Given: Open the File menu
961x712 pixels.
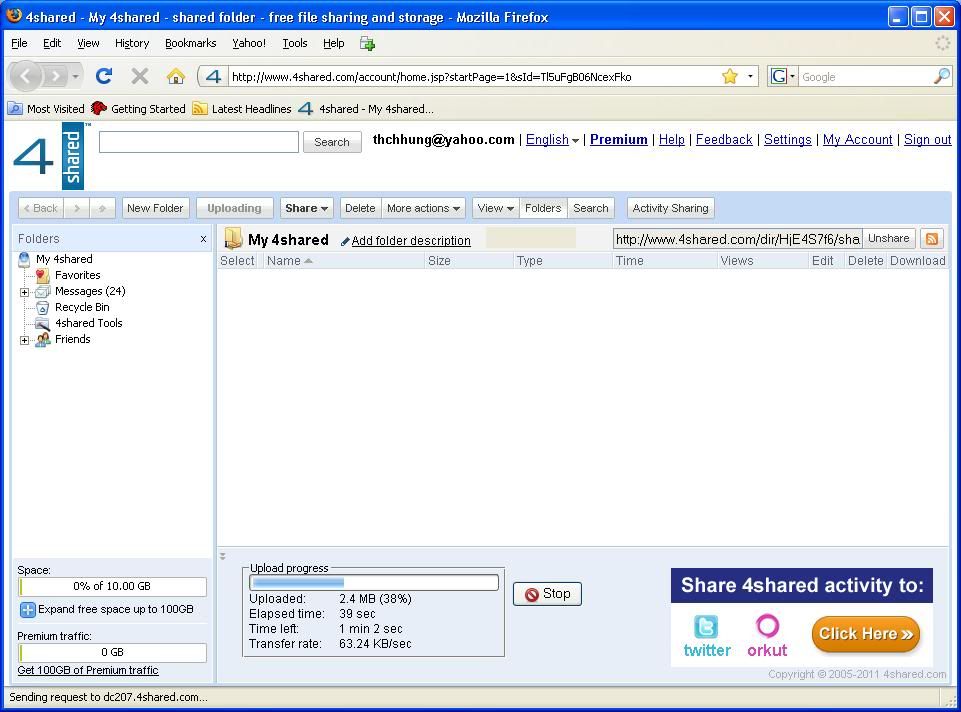Looking at the screenshot, I should [20, 43].
